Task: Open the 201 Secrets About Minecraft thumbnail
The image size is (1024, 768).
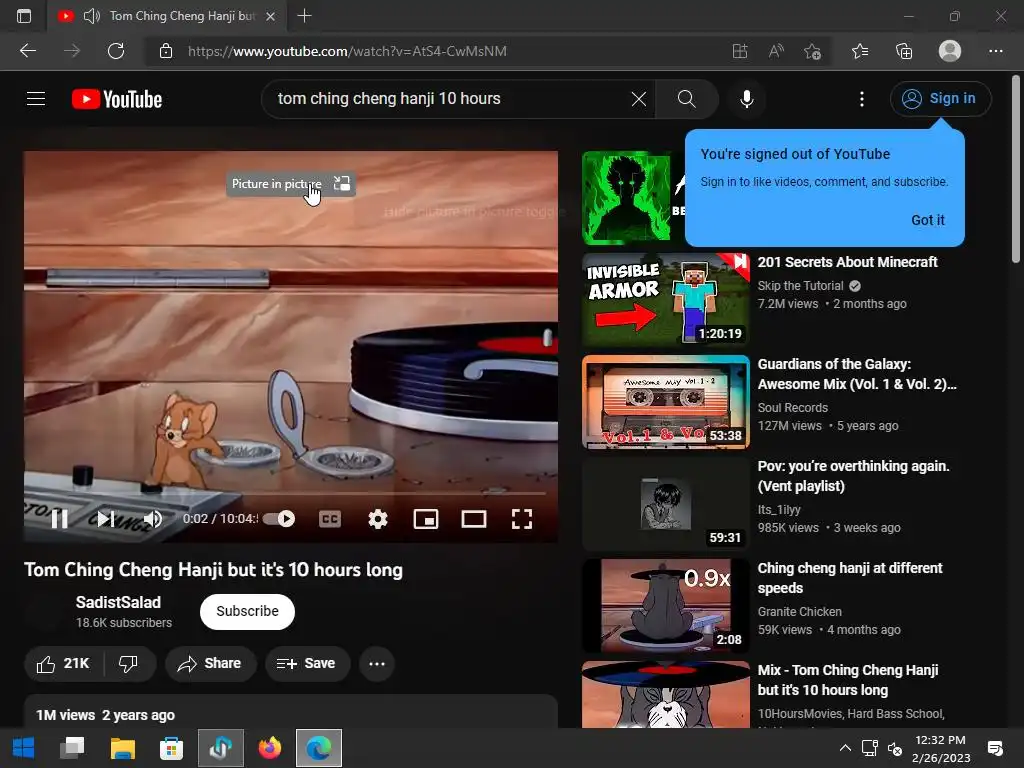Action: click(665, 300)
